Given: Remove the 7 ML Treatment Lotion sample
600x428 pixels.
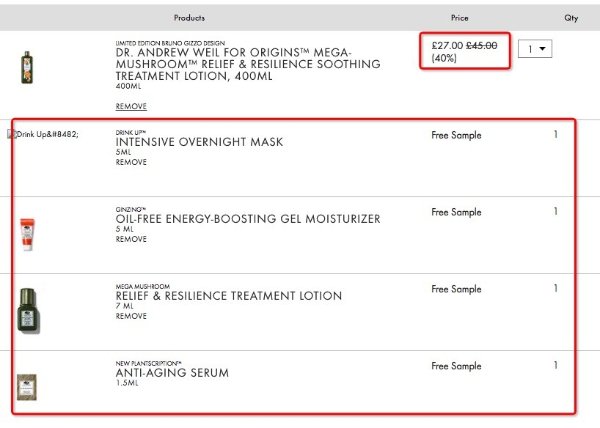Looking at the screenshot, I should [x=131, y=316].
